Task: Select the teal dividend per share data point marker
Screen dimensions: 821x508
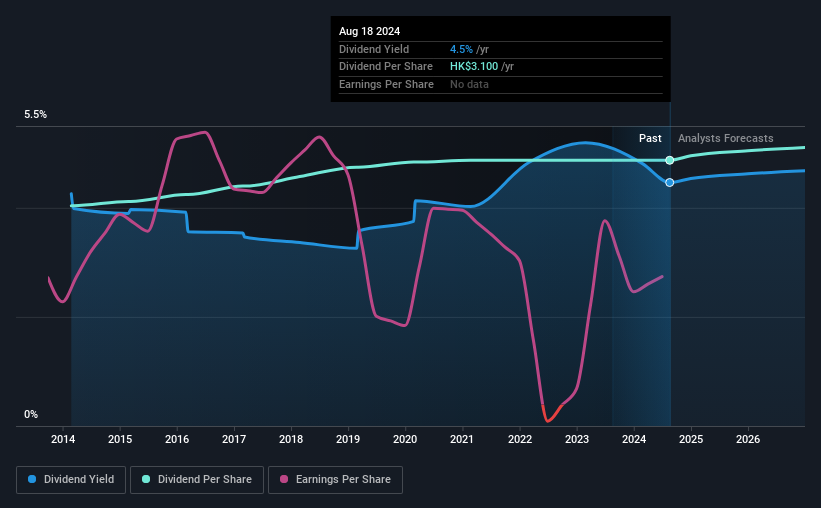Action: coord(670,160)
